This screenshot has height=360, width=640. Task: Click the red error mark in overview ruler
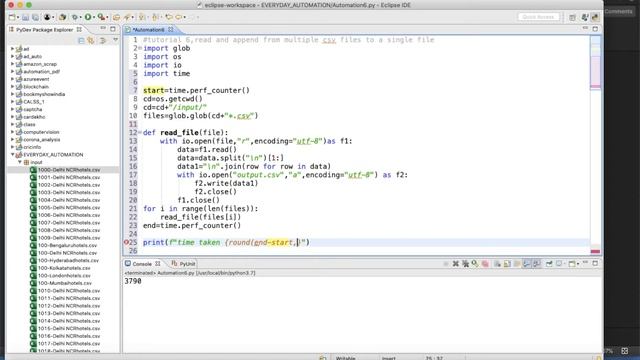596,251
